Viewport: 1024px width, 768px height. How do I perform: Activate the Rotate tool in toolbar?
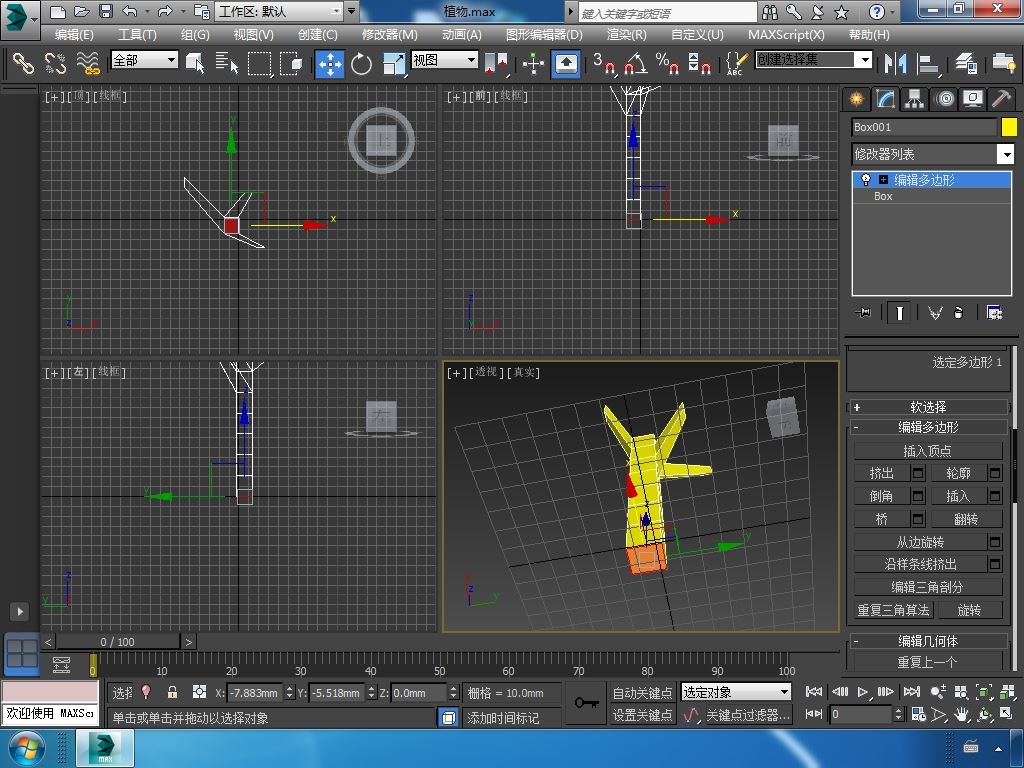[361, 63]
